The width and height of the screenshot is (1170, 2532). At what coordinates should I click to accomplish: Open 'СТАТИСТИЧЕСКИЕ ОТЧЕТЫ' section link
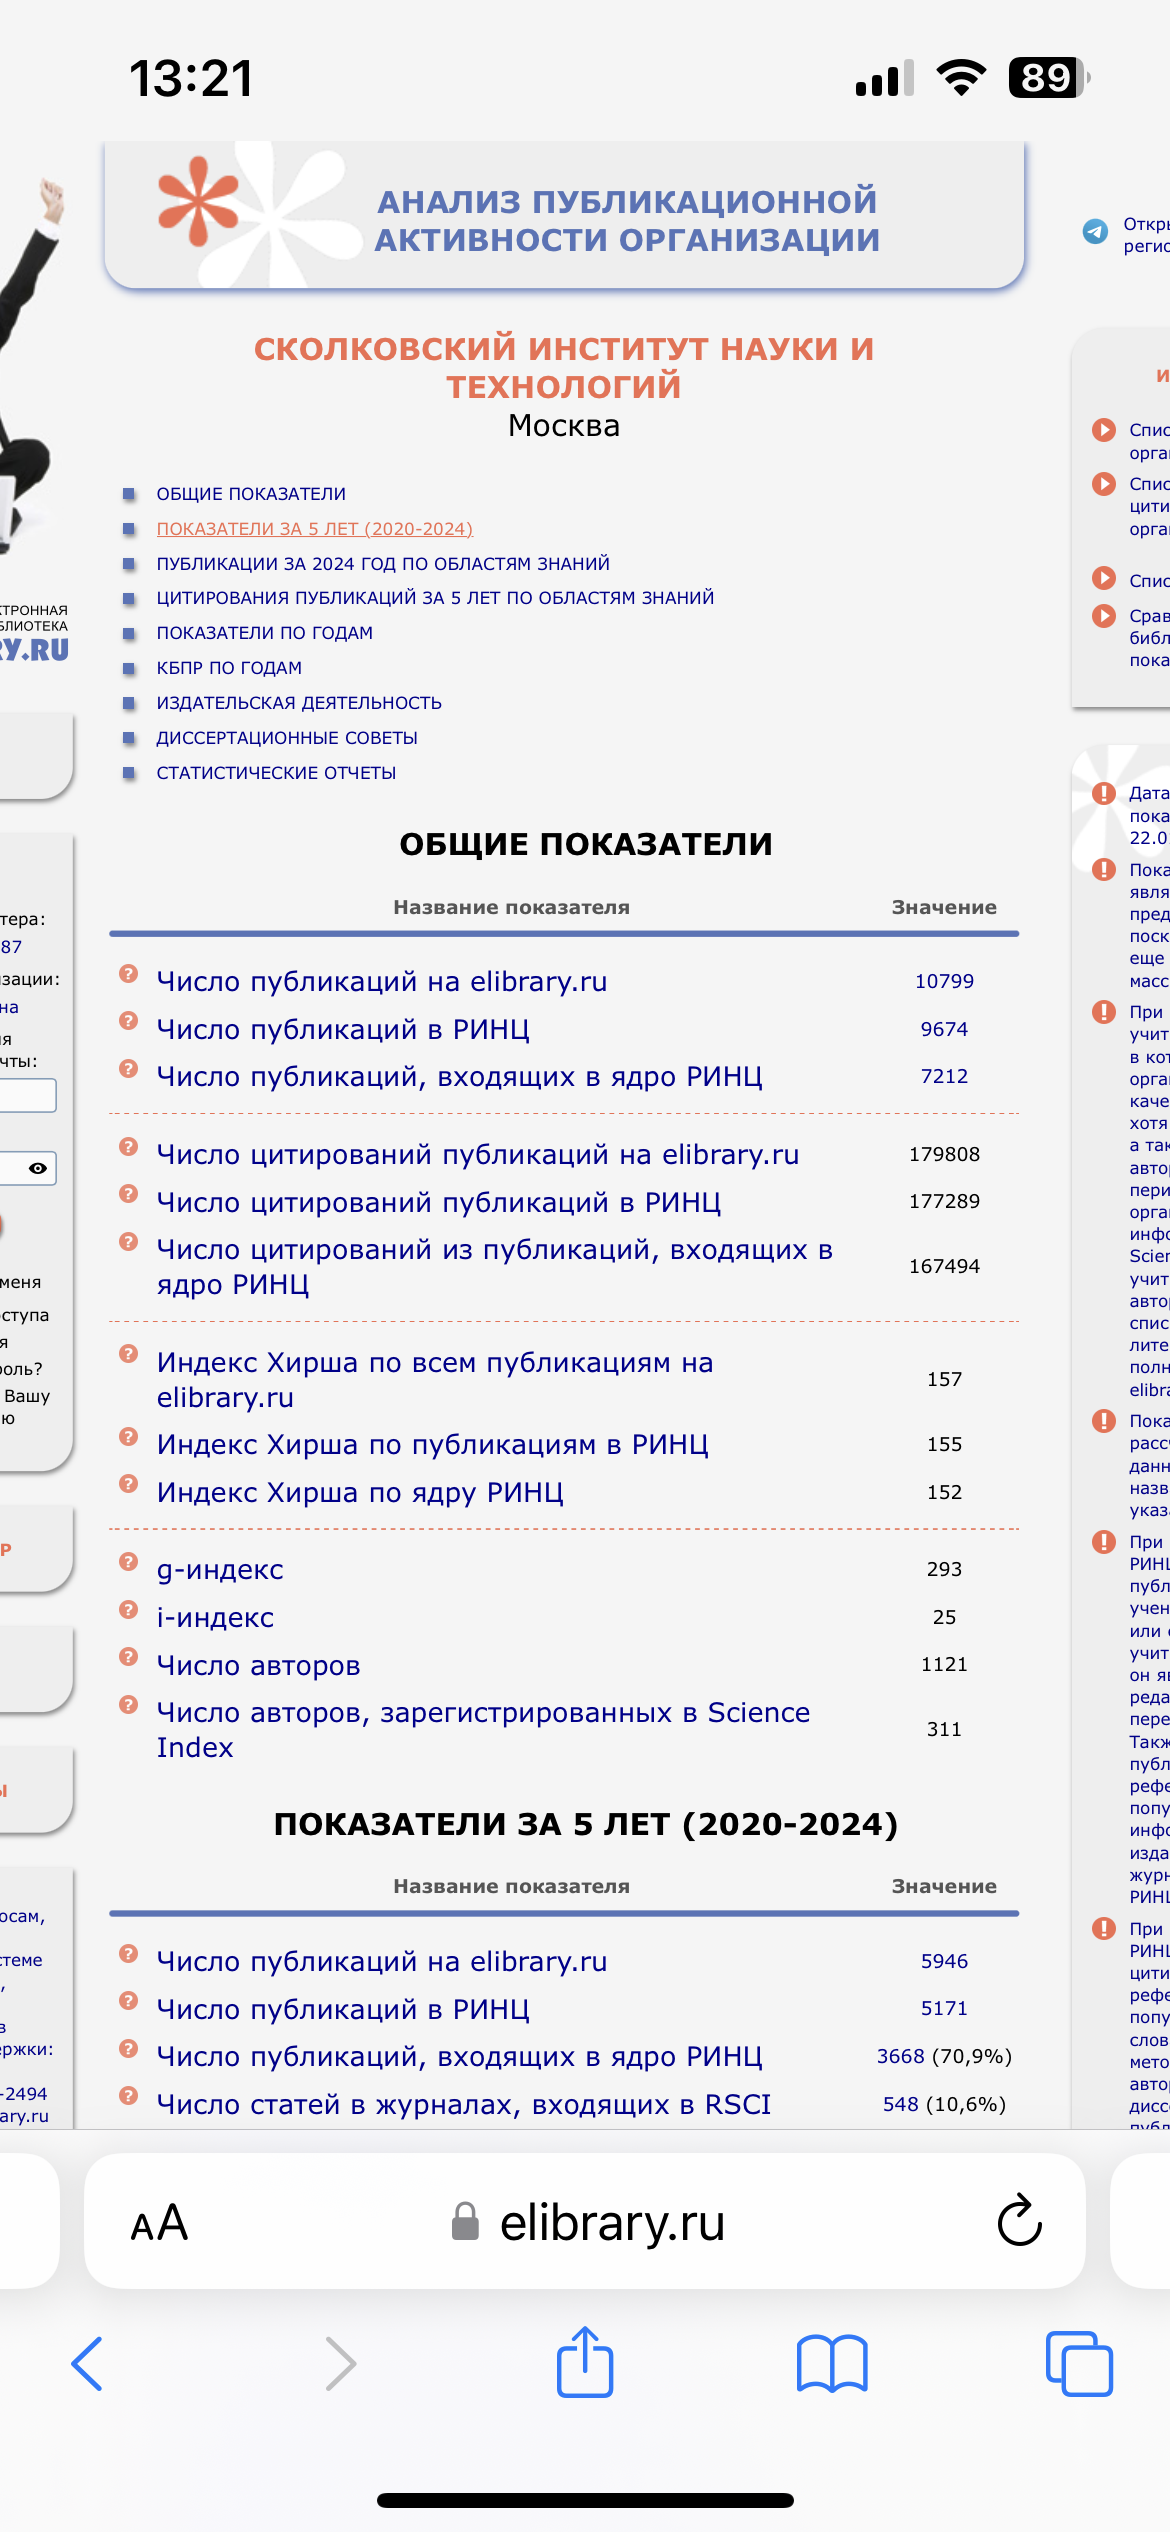pyautogui.click(x=276, y=773)
